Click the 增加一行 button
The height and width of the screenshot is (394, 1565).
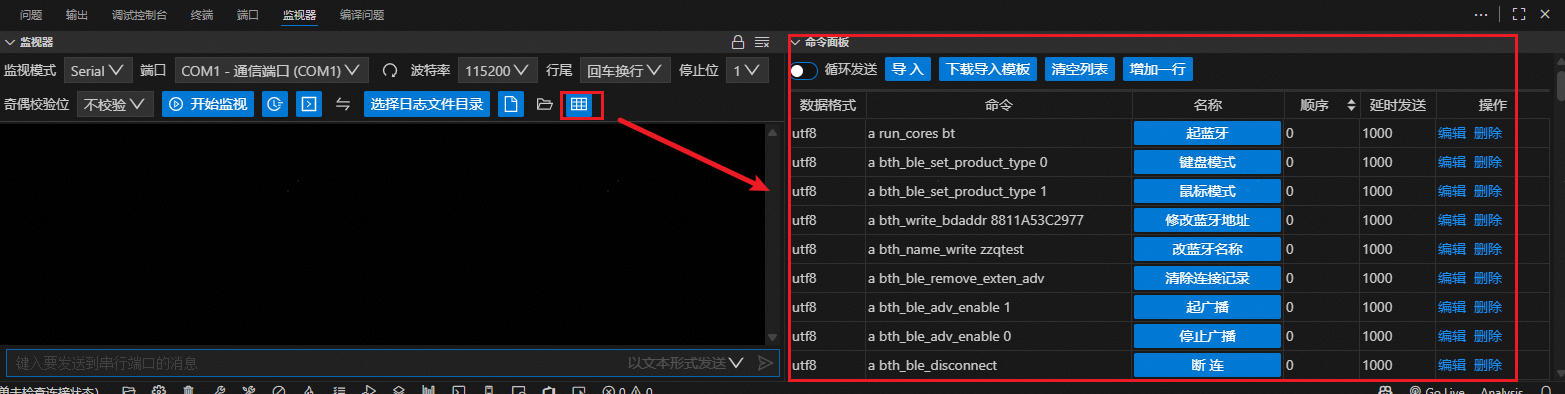coord(1158,69)
